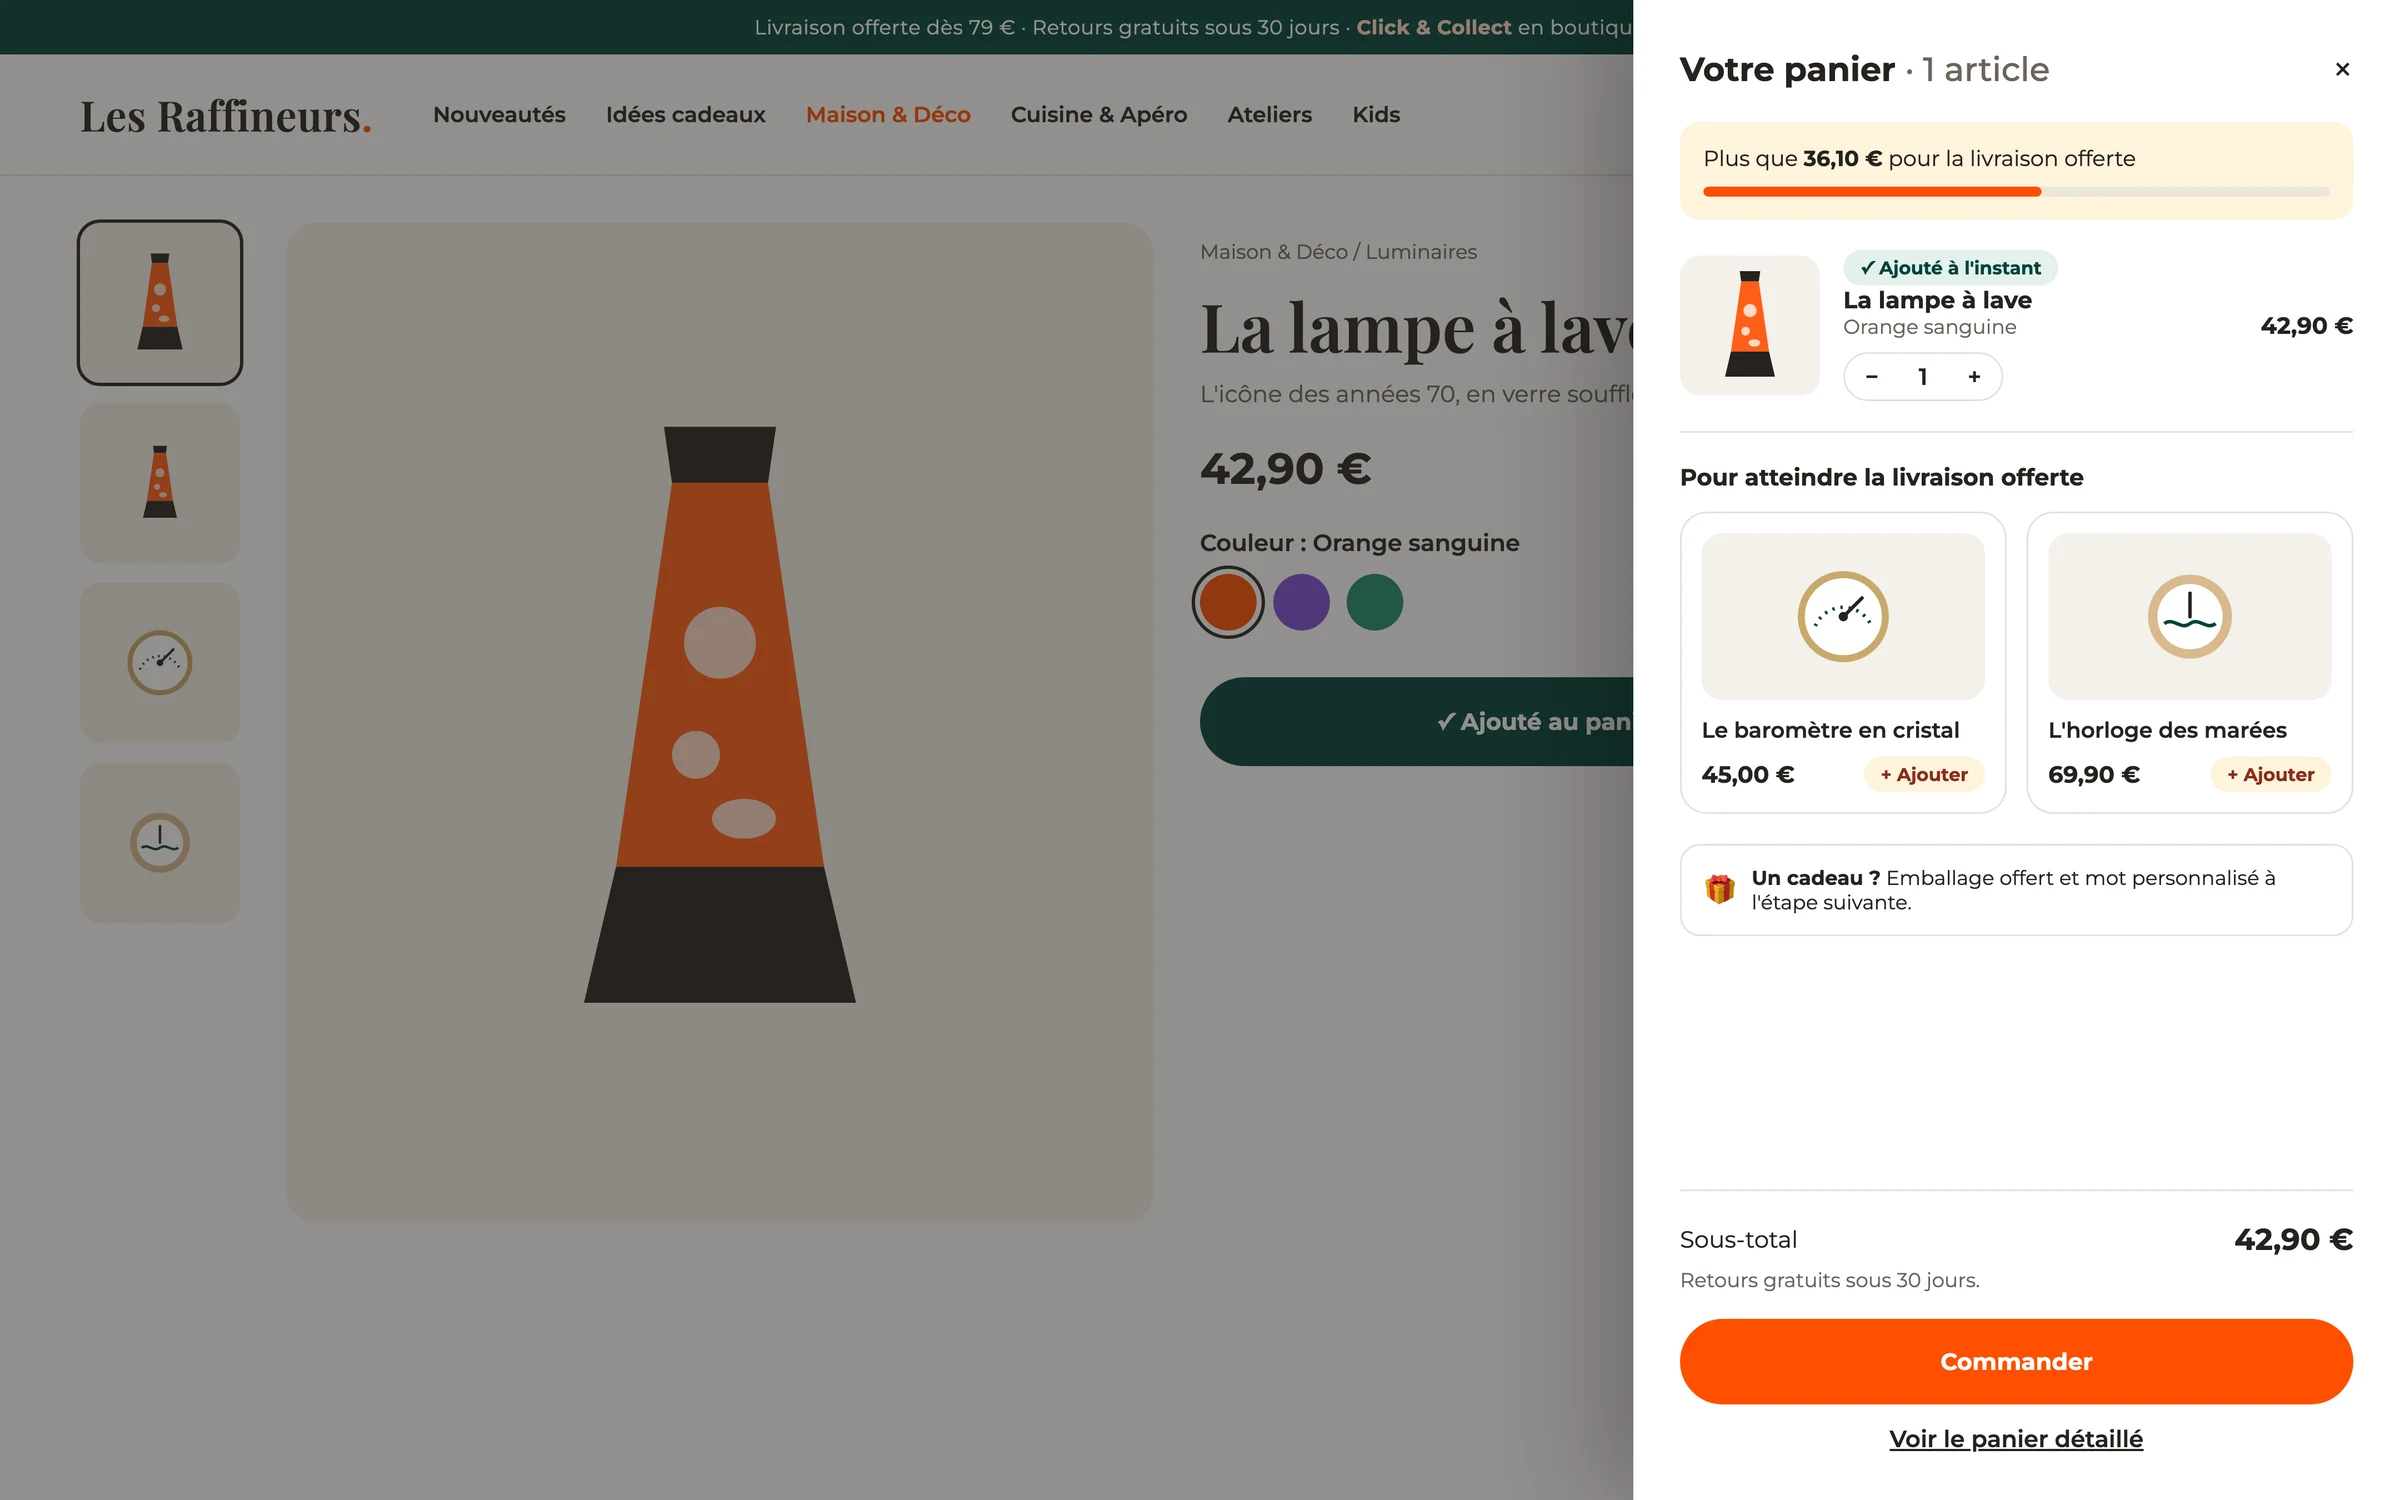This screenshot has width=2400, height=1500.
Task: Click the Commander checkout button
Action: [x=2016, y=1361]
